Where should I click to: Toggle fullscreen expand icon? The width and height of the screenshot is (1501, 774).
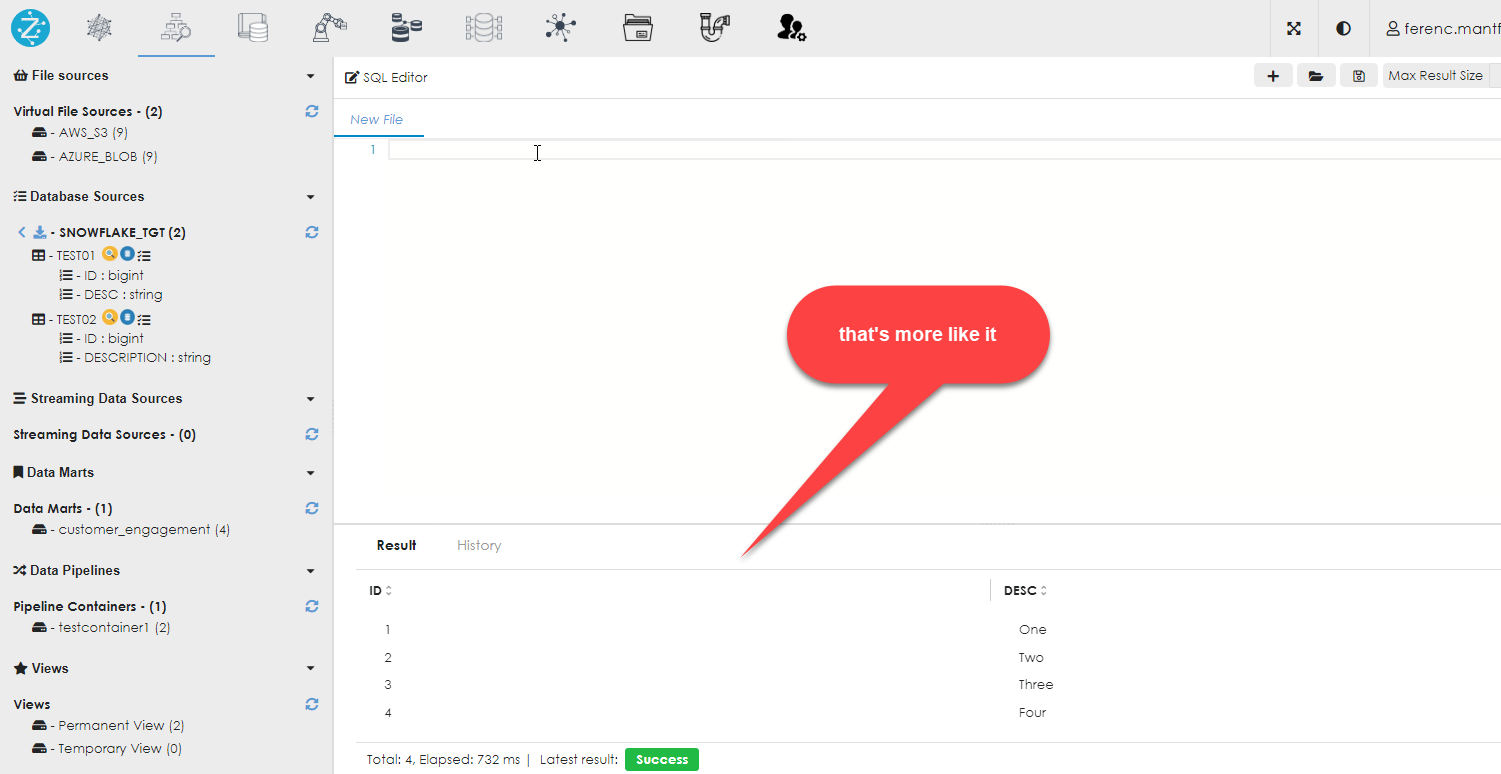click(x=1294, y=28)
